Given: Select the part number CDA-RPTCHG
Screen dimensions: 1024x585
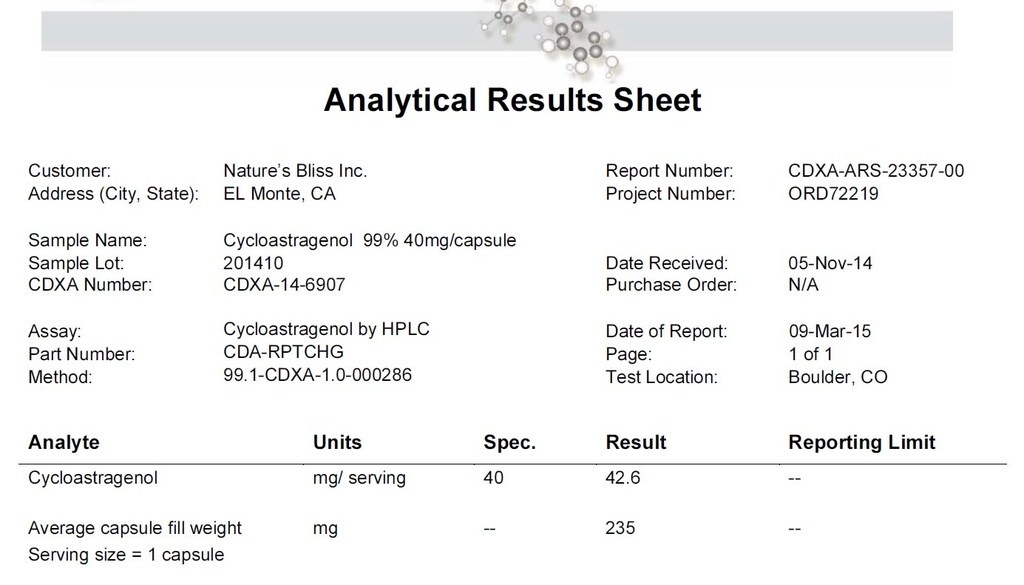Looking at the screenshot, I should [283, 353].
